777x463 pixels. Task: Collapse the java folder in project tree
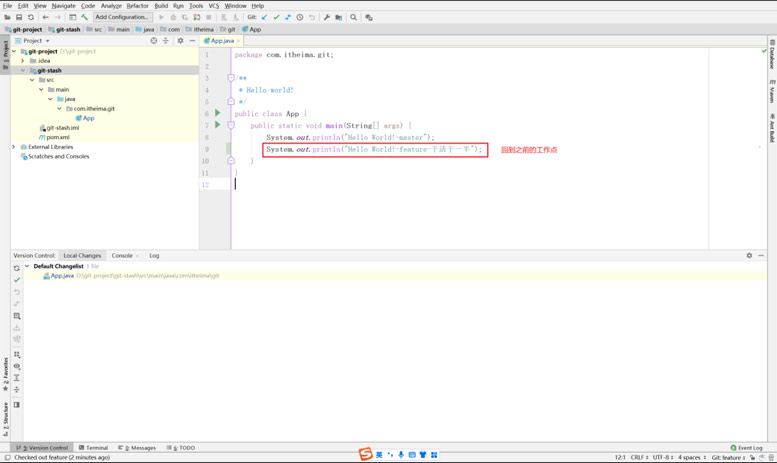[x=50, y=99]
